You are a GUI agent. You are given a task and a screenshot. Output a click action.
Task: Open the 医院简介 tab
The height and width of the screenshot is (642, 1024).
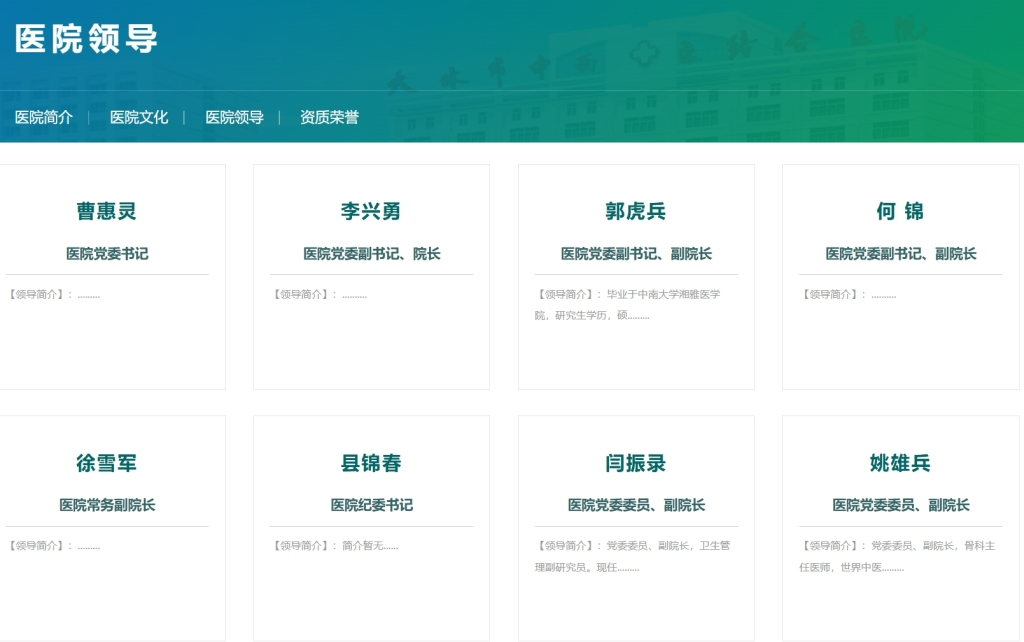point(44,118)
